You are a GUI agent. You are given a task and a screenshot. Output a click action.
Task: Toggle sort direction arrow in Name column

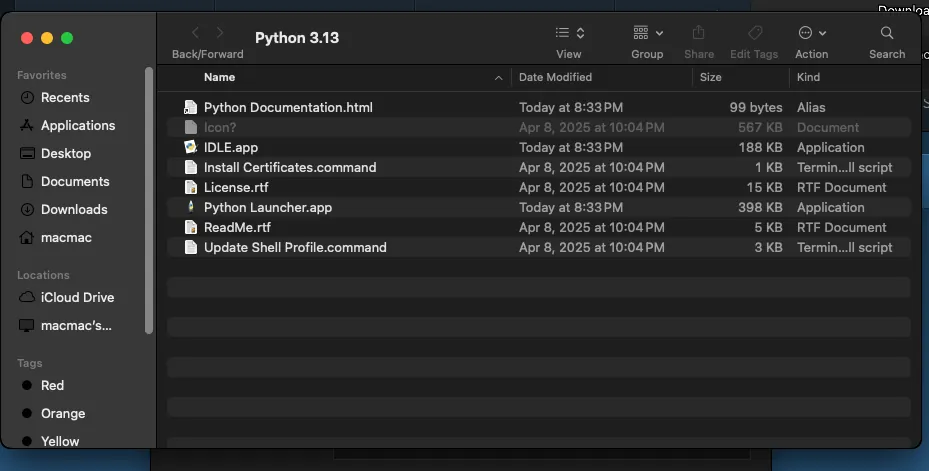(498, 78)
